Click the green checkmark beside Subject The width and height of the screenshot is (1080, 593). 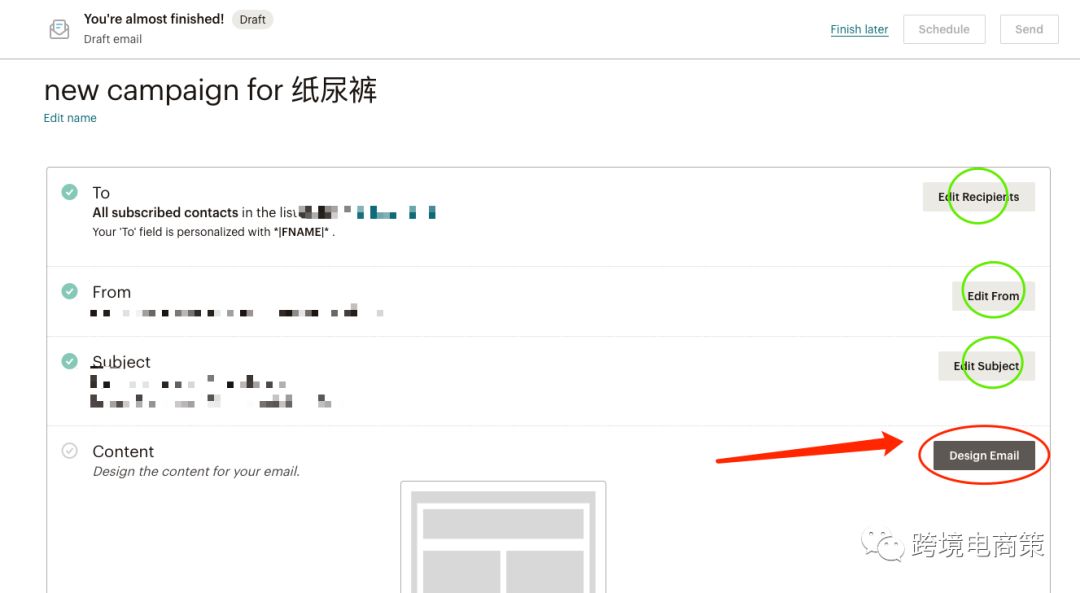pos(70,361)
